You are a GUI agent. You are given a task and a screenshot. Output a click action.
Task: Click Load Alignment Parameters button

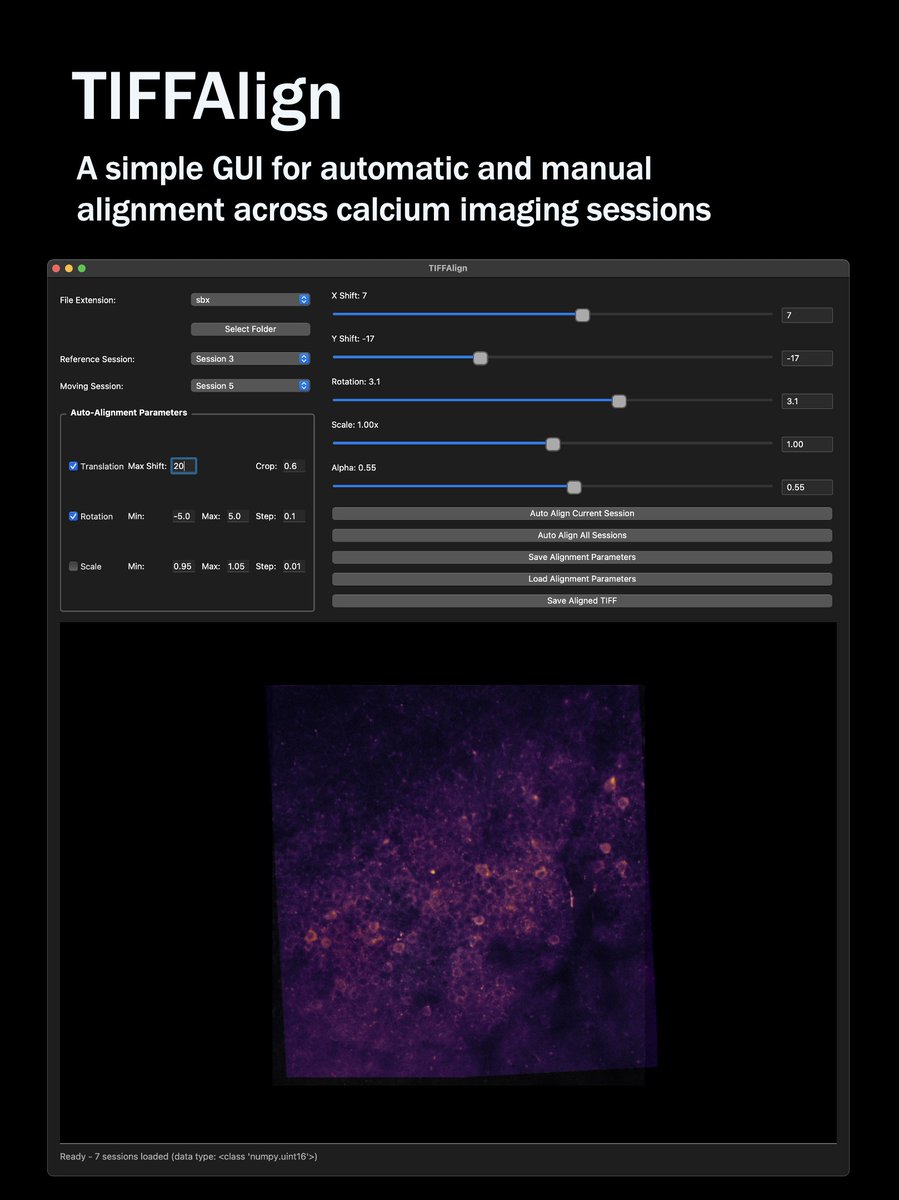pyautogui.click(x=582, y=579)
